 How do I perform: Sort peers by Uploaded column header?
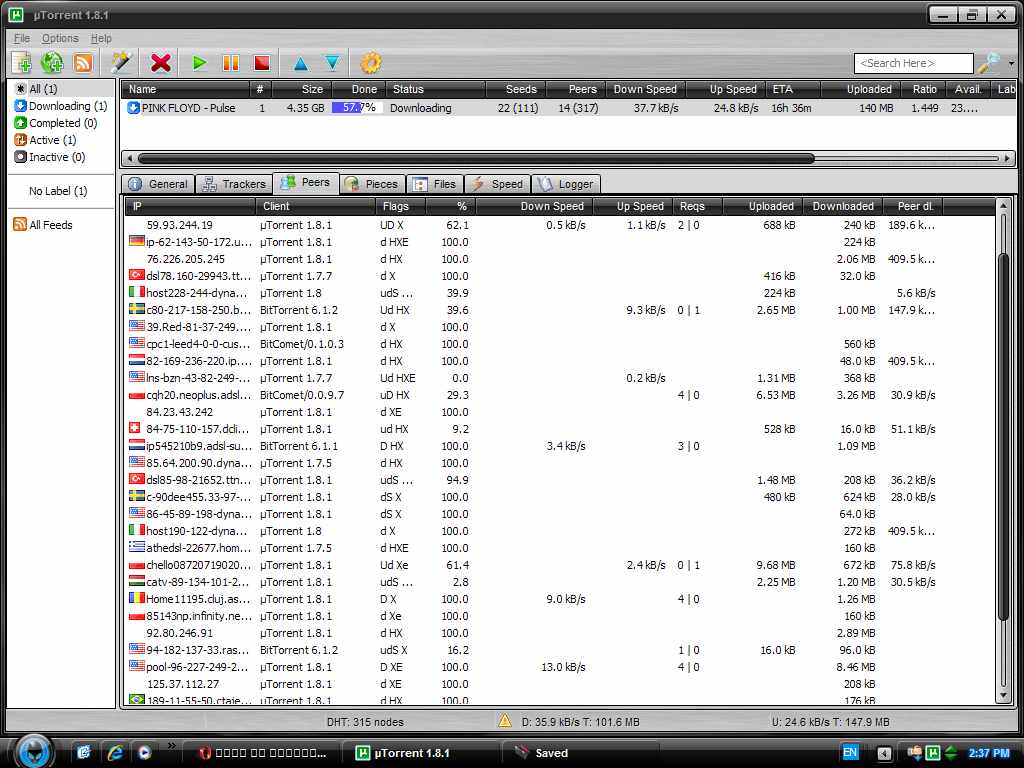(762, 206)
